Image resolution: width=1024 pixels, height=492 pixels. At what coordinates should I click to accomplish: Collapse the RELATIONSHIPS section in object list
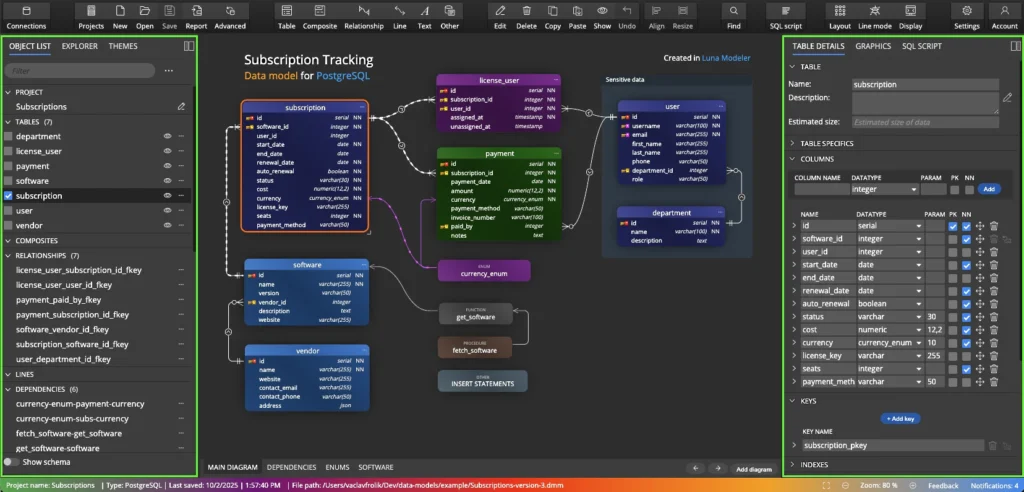[x=9, y=255]
